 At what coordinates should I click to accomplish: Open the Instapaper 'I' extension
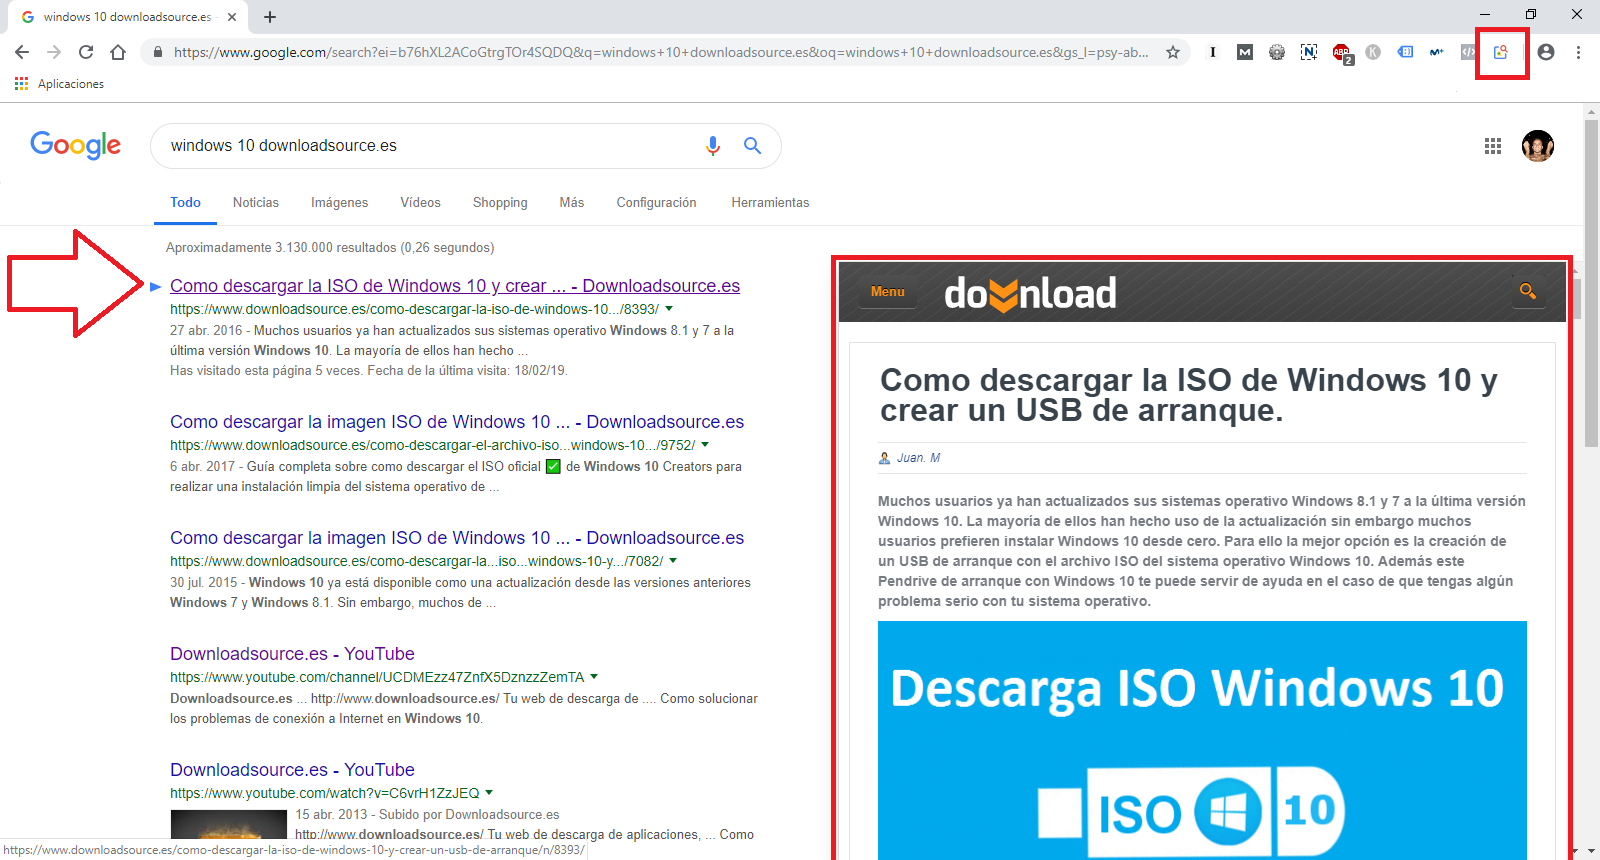pos(1213,52)
